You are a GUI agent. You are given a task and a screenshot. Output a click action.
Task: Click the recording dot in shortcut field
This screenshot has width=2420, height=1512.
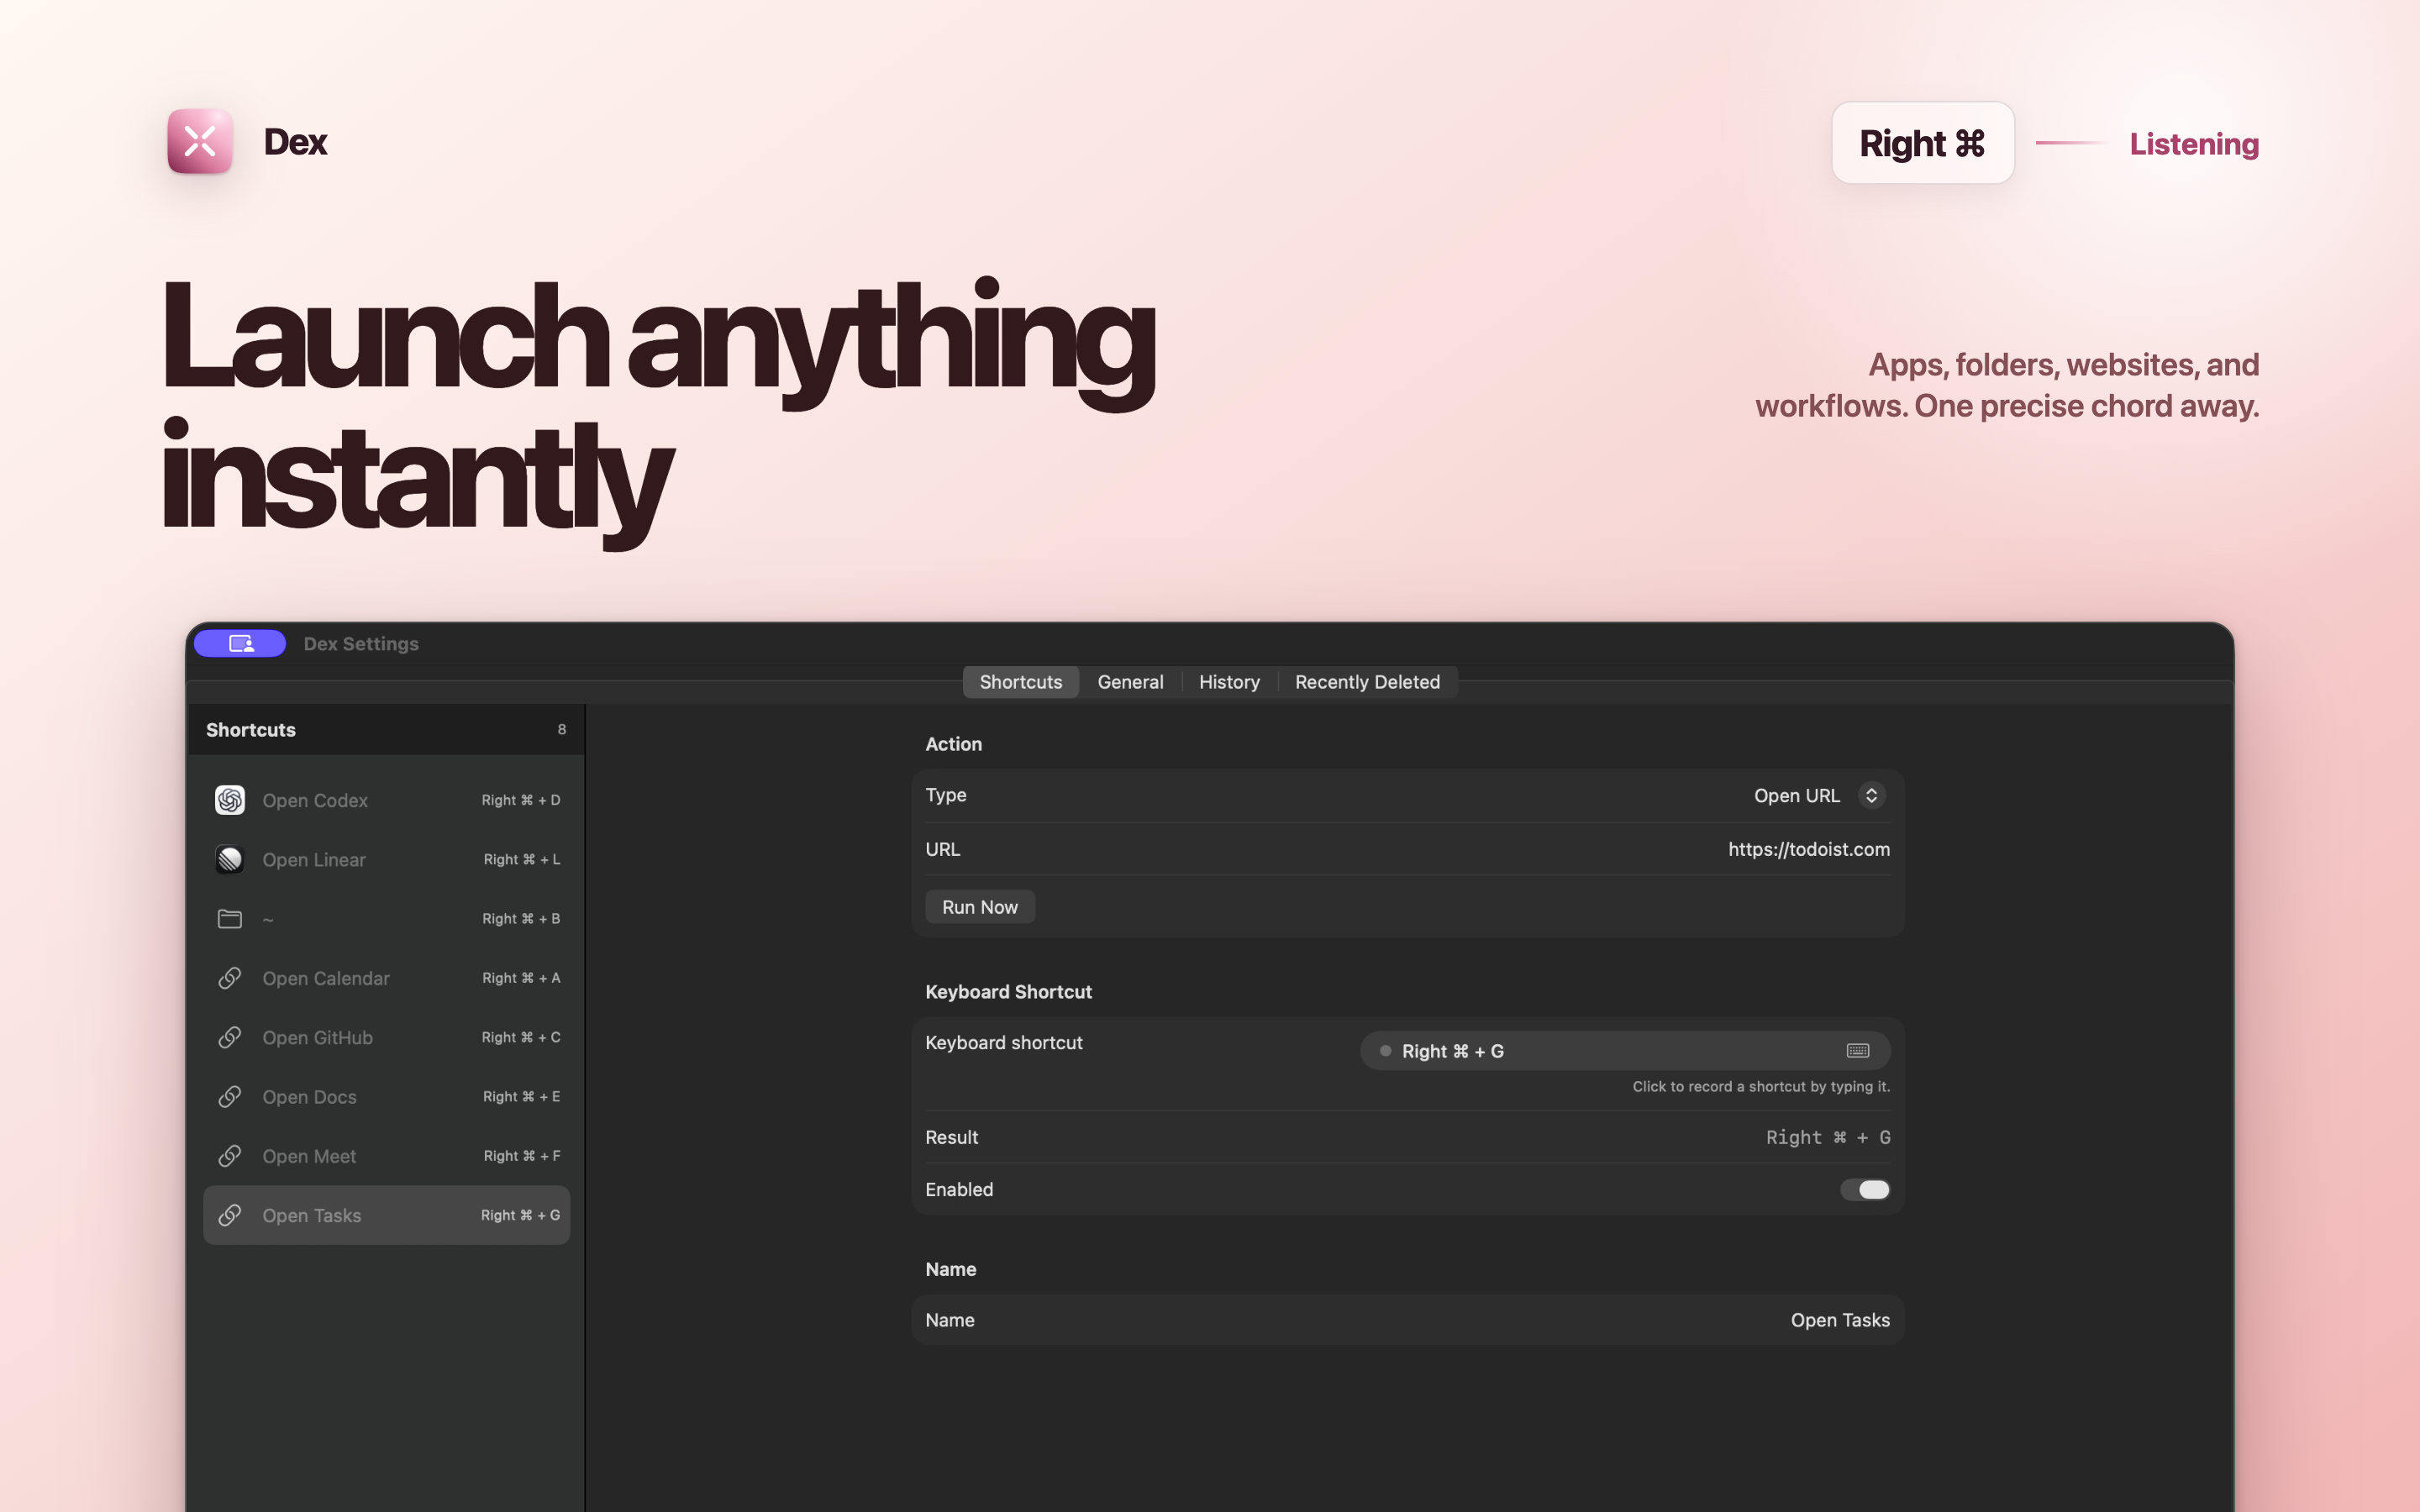1386,1050
